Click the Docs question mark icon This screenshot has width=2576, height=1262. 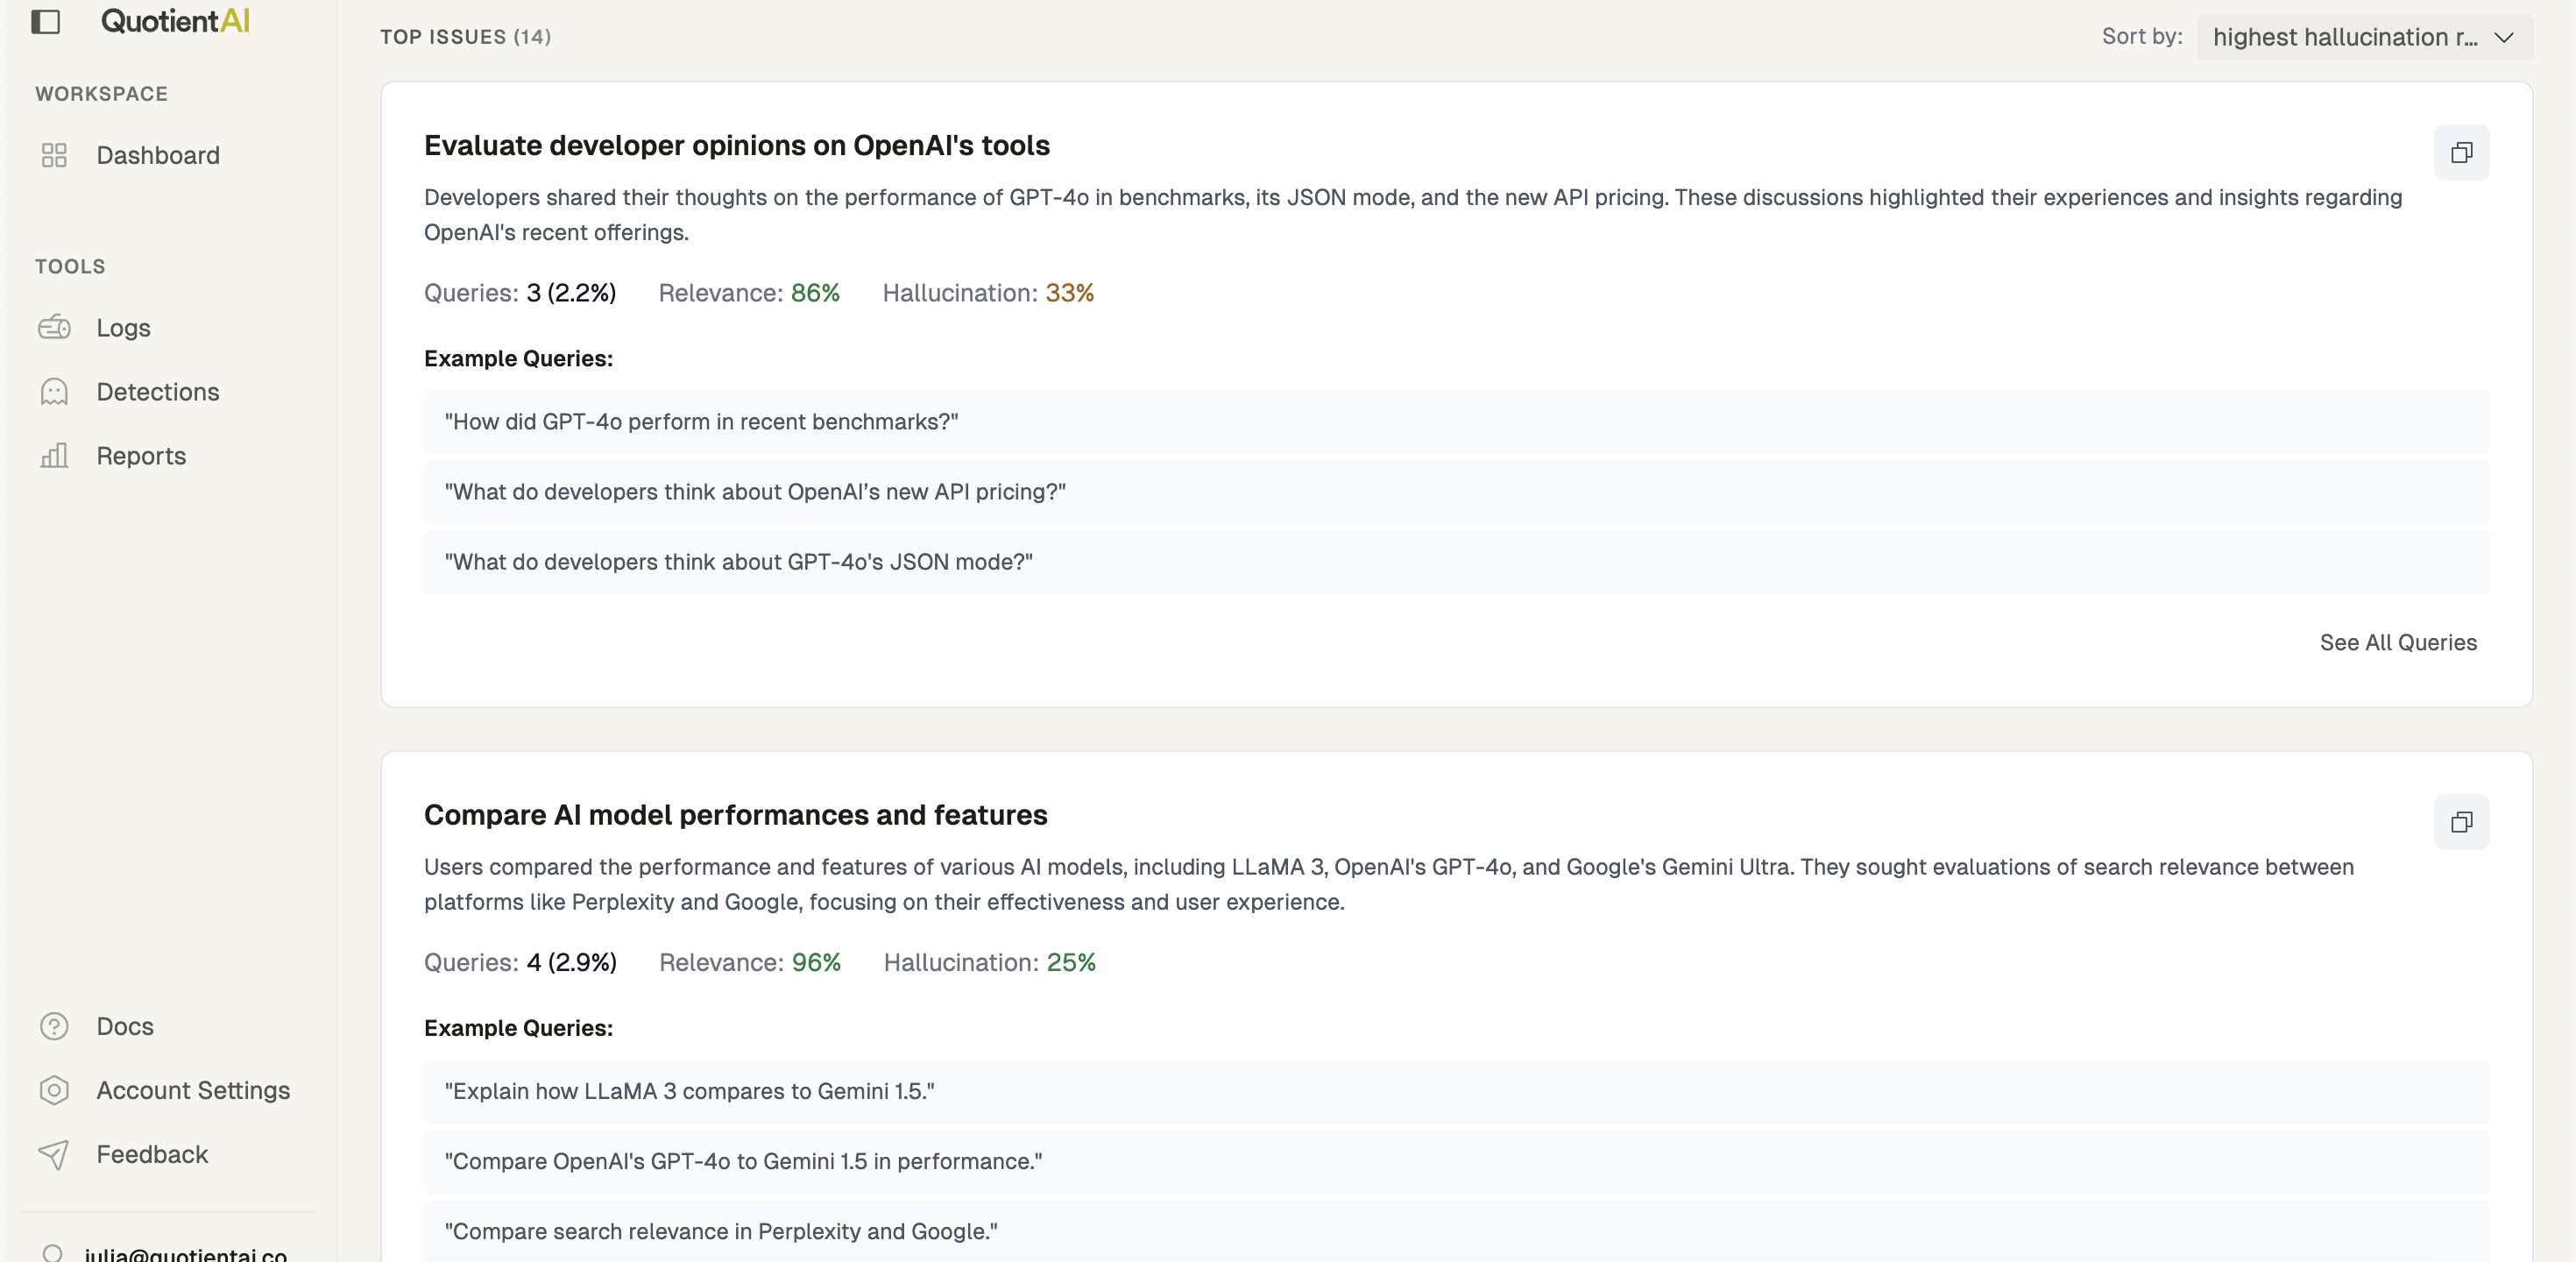pyautogui.click(x=54, y=1026)
